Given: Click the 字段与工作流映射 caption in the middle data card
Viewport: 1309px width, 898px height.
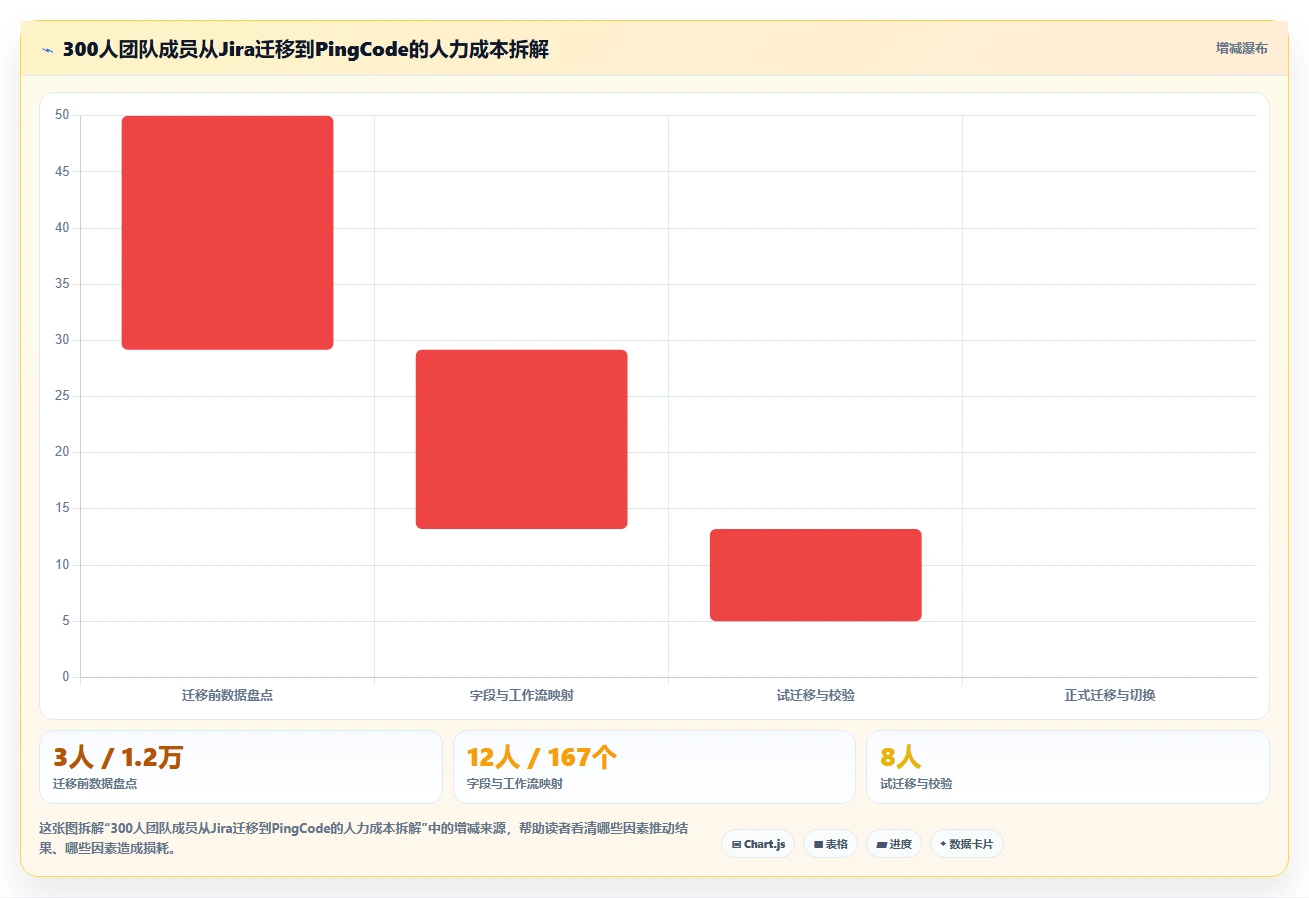Looking at the screenshot, I should (514, 784).
